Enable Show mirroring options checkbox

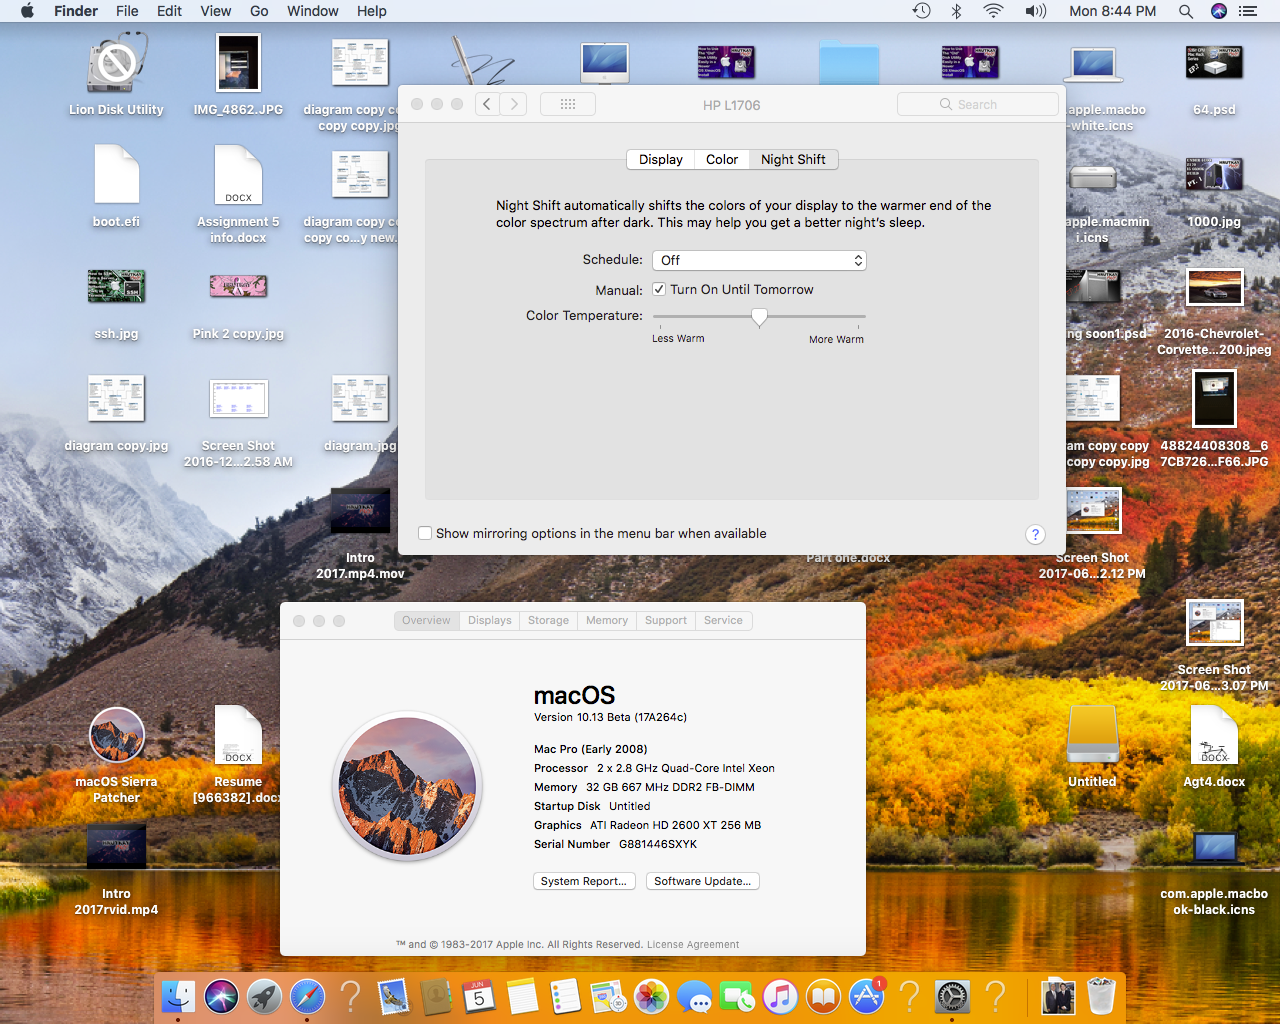coord(425,533)
